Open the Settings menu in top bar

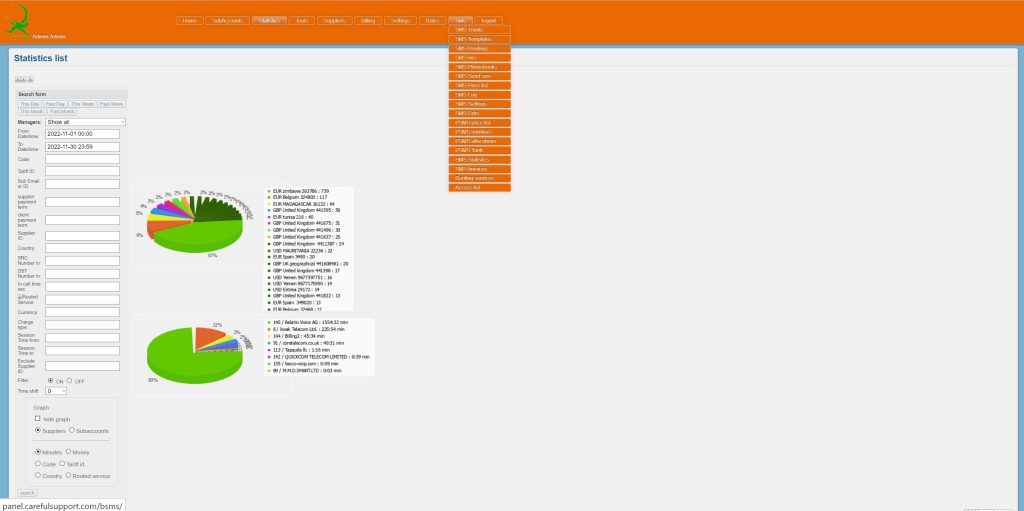click(x=400, y=20)
